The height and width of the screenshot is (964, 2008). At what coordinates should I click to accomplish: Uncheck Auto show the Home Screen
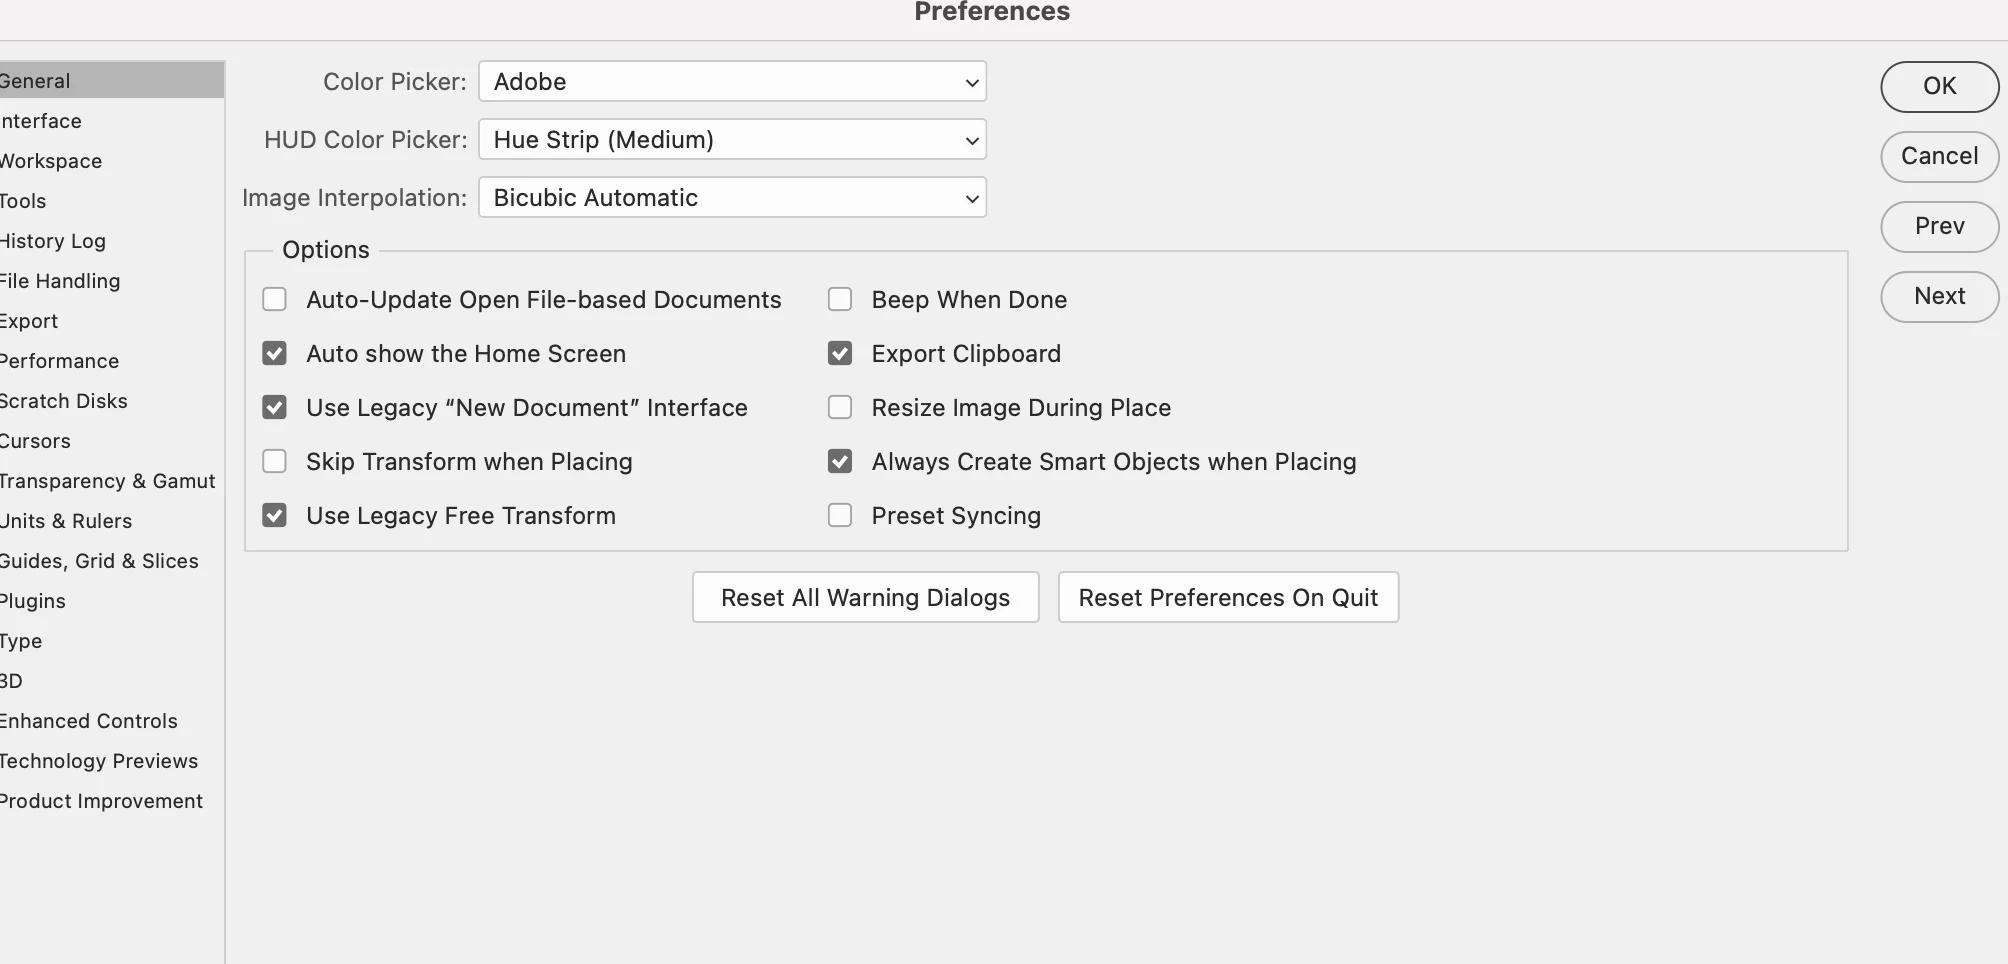274,354
